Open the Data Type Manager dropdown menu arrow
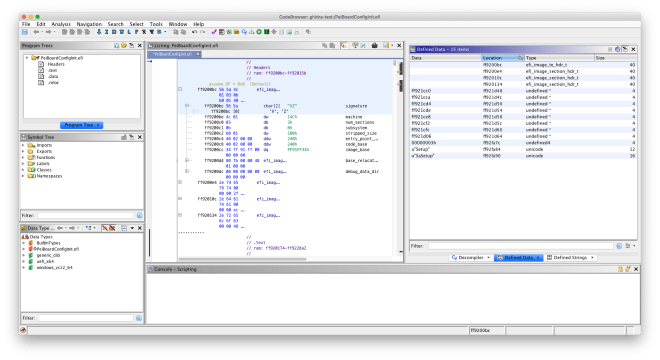660x360 pixels. tap(132, 228)
